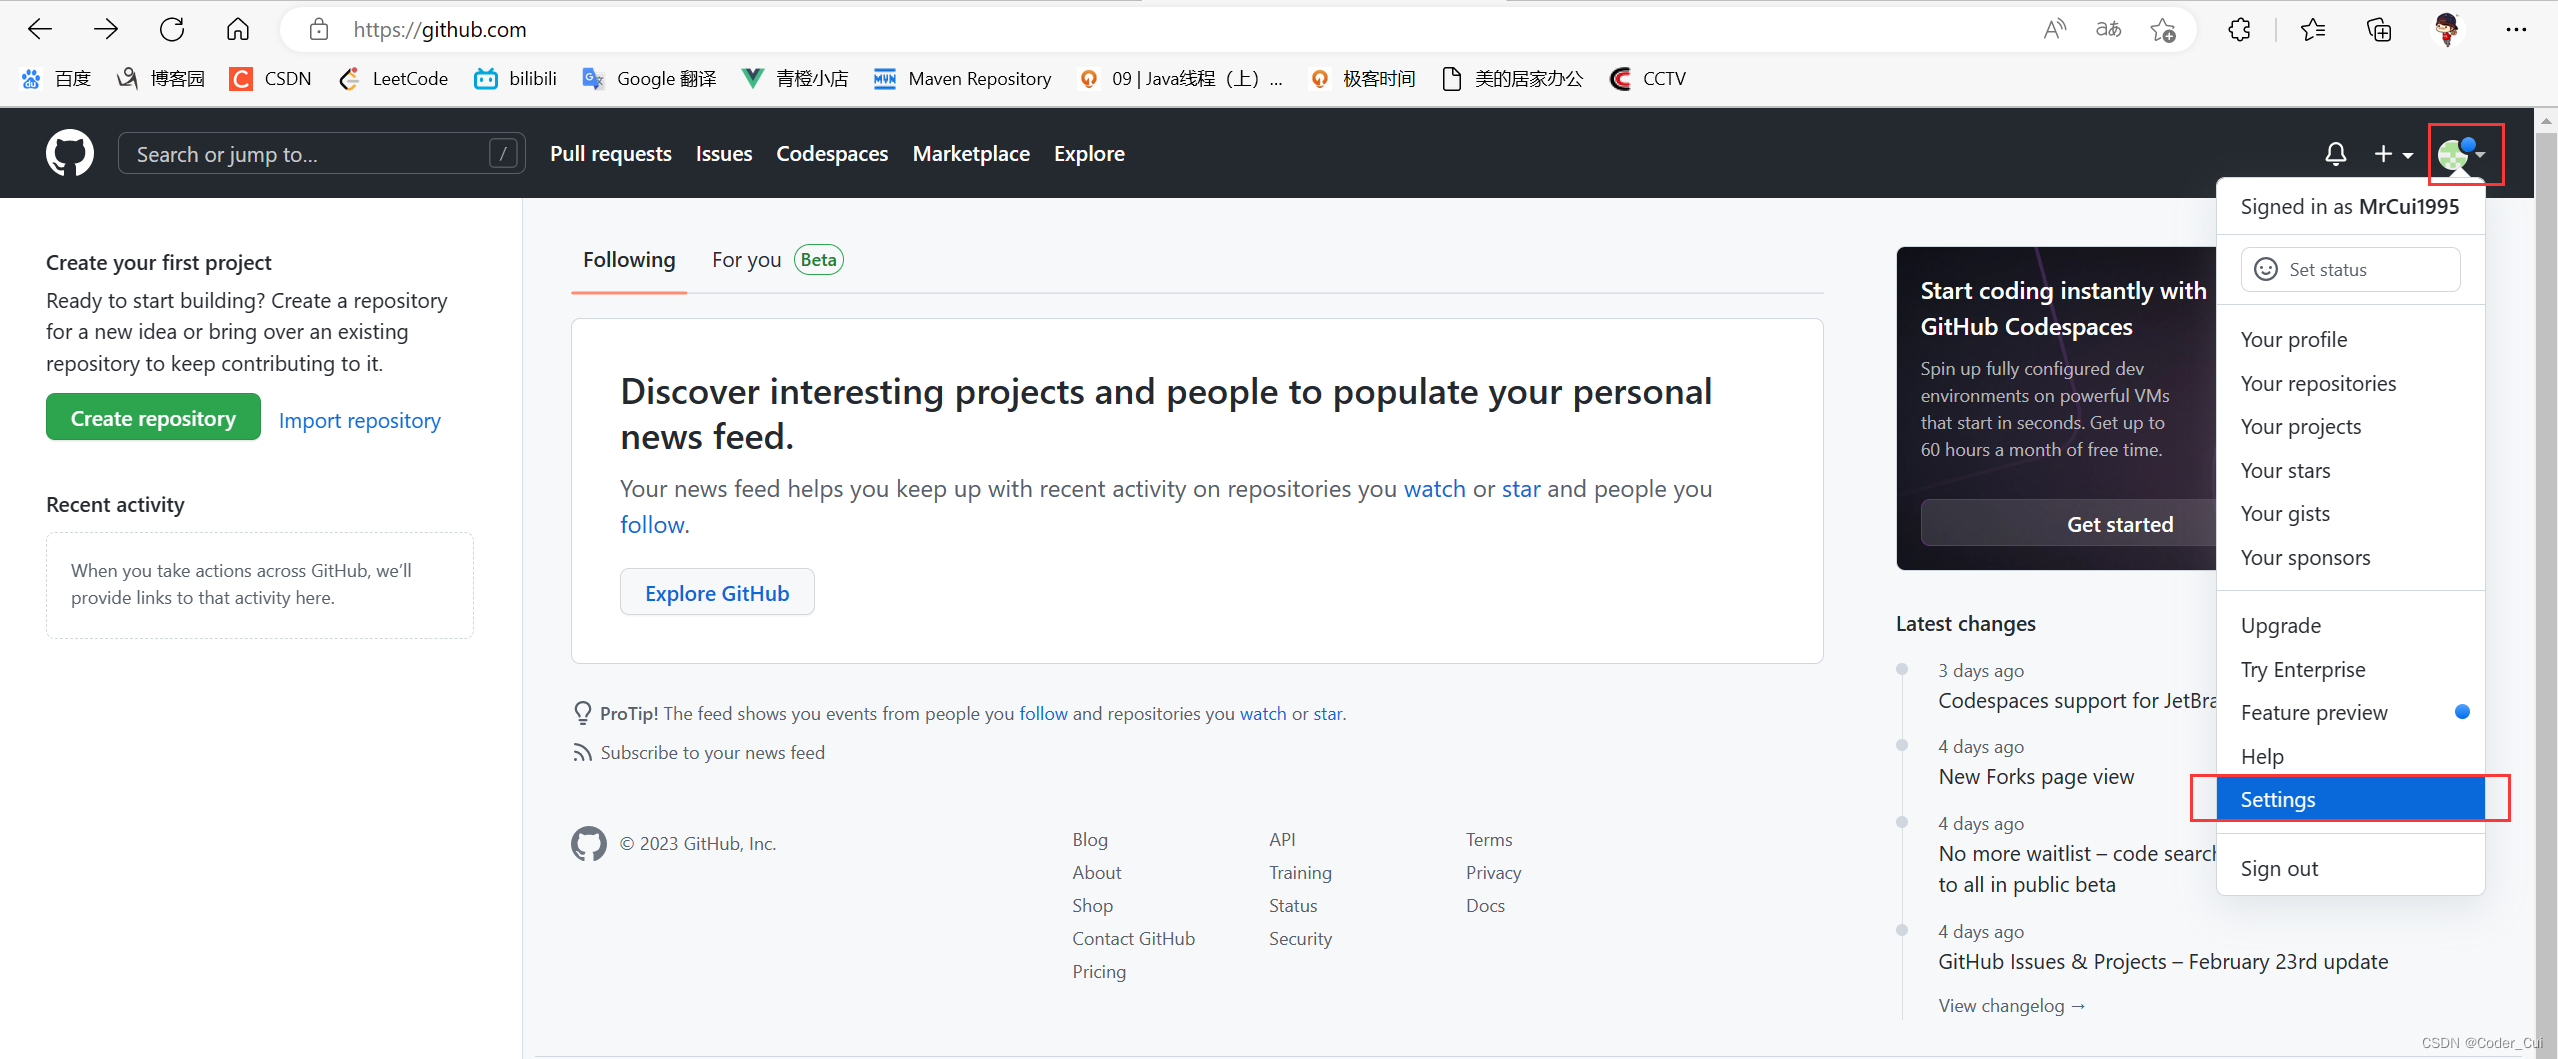The height and width of the screenshot is (1059, 2558).
Task: Reload the page with refresh icon
Action: (x=172, y=30)
